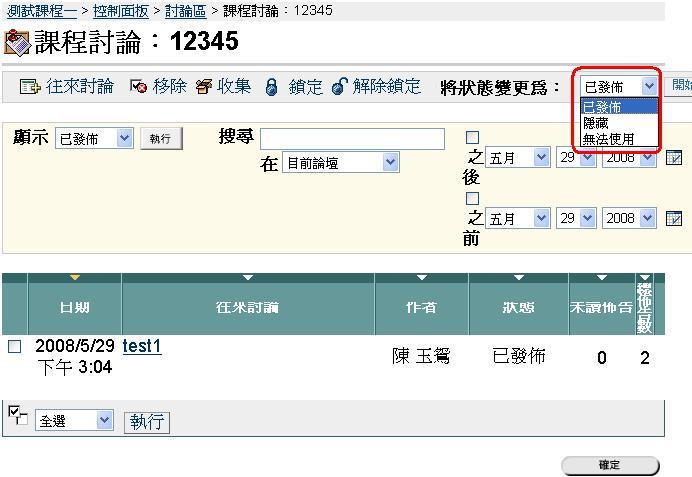Tick the checkbox for the test1 row
The height and width of the screenshot is (477, 692).
coord(14,347)
